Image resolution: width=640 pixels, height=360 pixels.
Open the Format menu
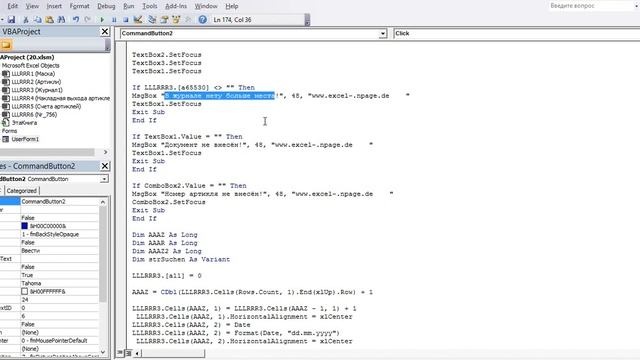[79, 6]
